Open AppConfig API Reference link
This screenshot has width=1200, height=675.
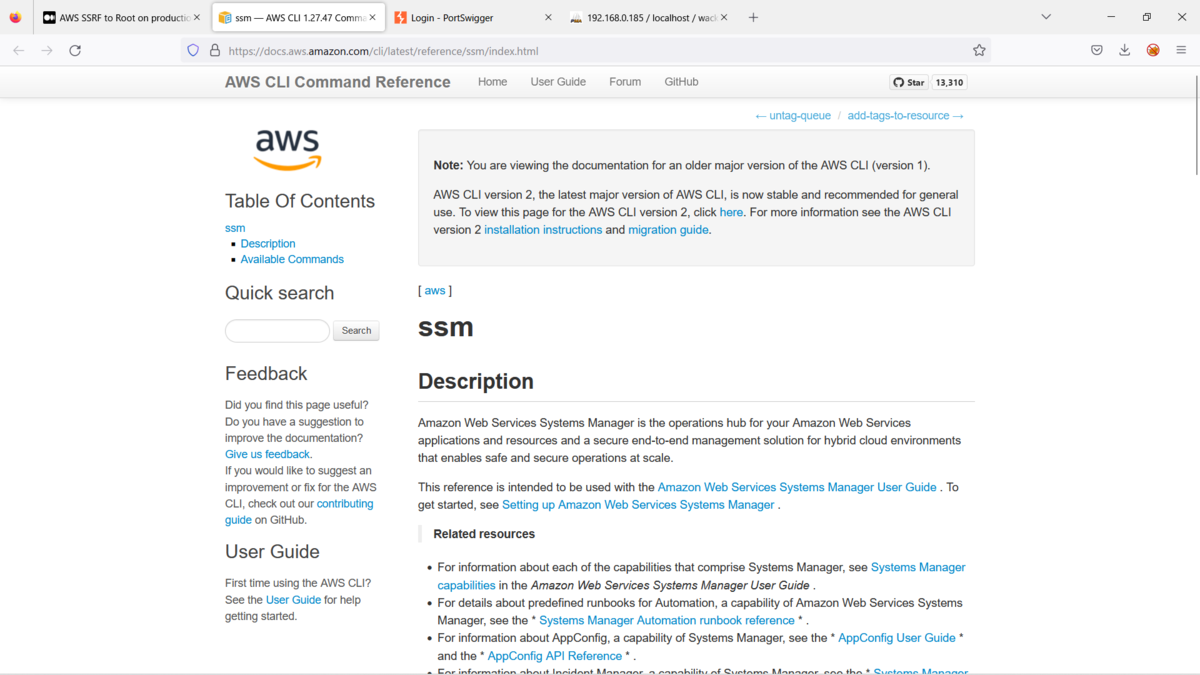tap(555, 656)
